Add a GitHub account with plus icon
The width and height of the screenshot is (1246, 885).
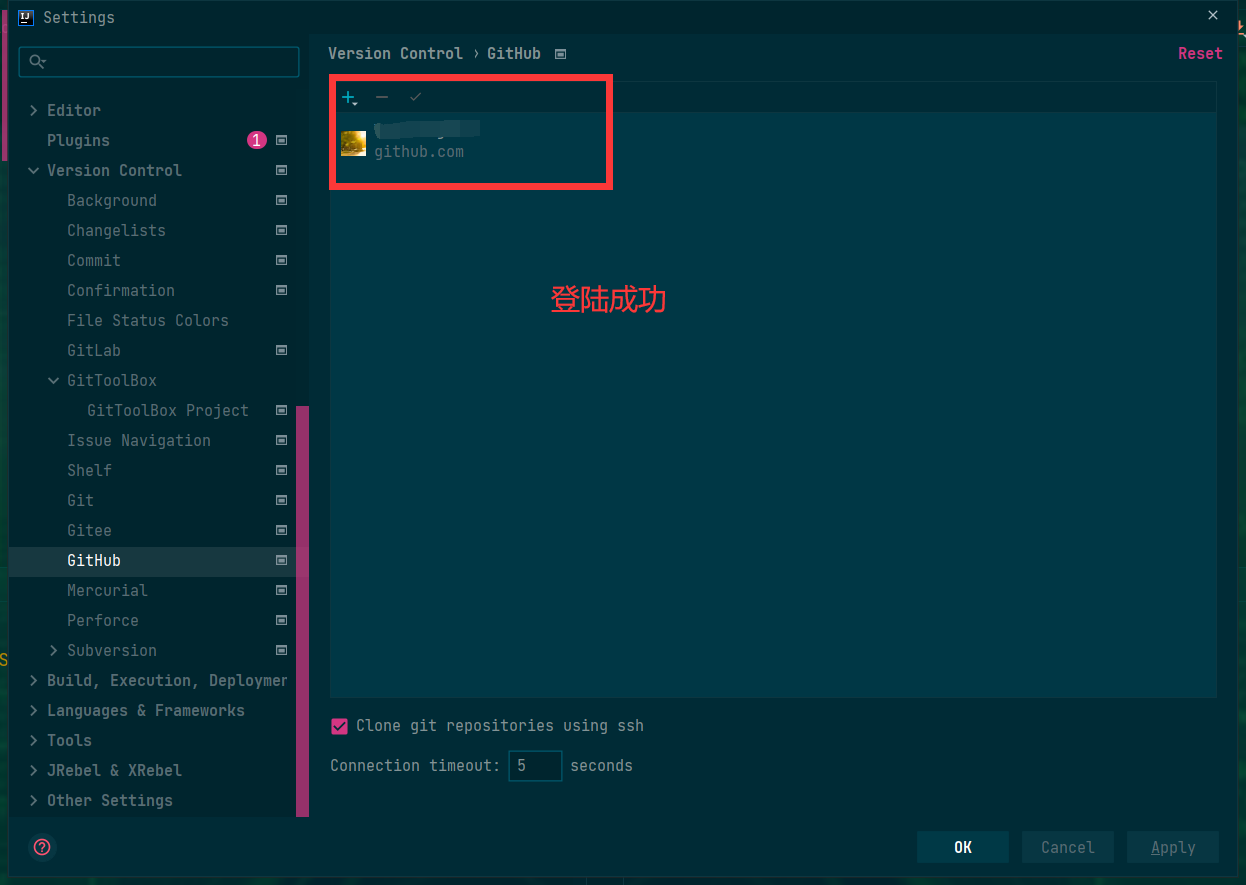click(349, 98)
